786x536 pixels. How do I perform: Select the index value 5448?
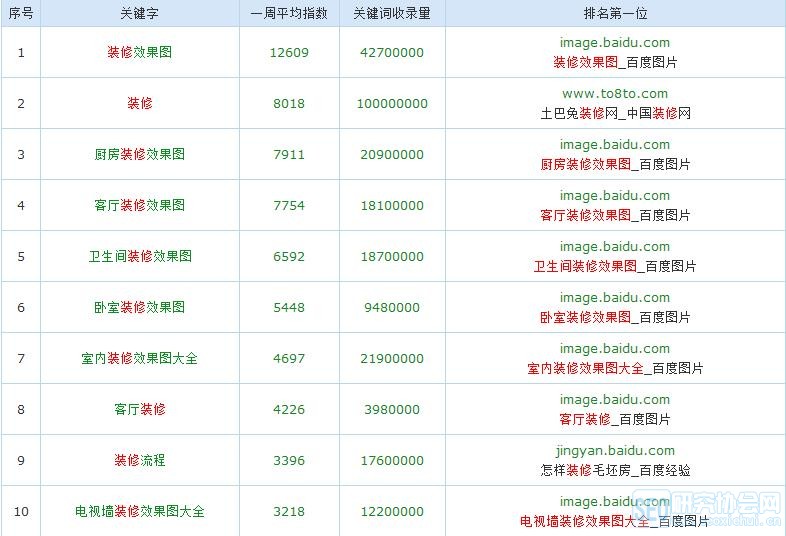pos(289,307)
